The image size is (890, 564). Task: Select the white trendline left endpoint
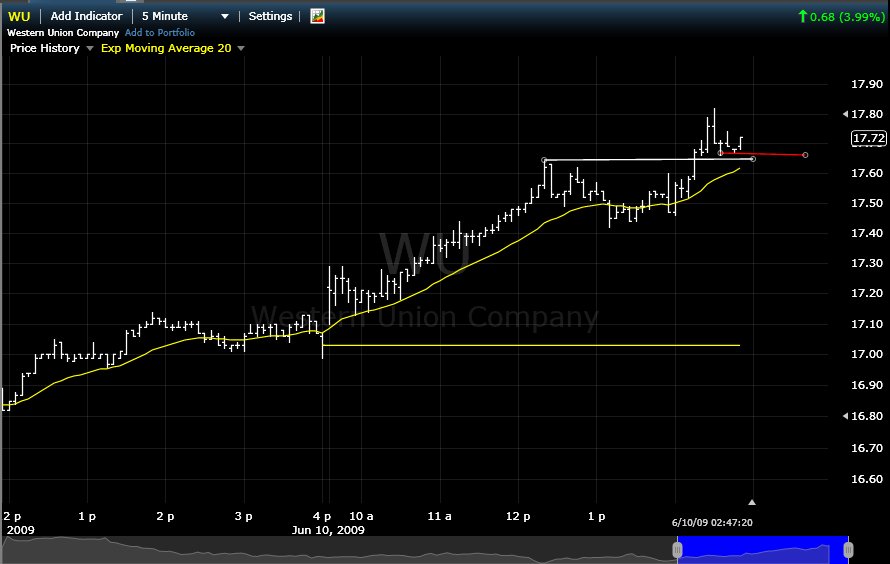point(544,160)
